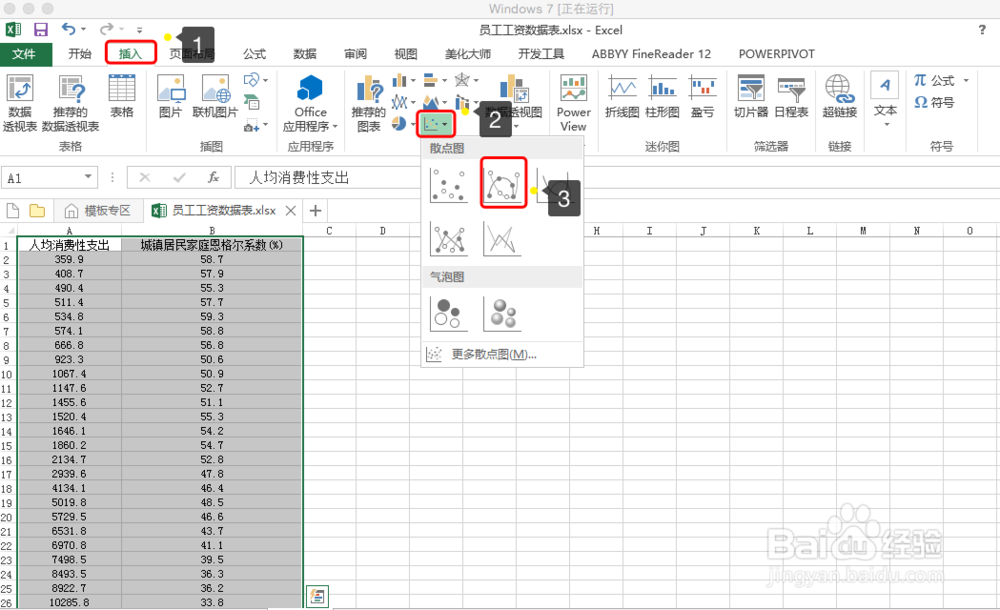Open the 模板专区 templates tab
Screen dimensions: 1000x610
coord(98,210)
